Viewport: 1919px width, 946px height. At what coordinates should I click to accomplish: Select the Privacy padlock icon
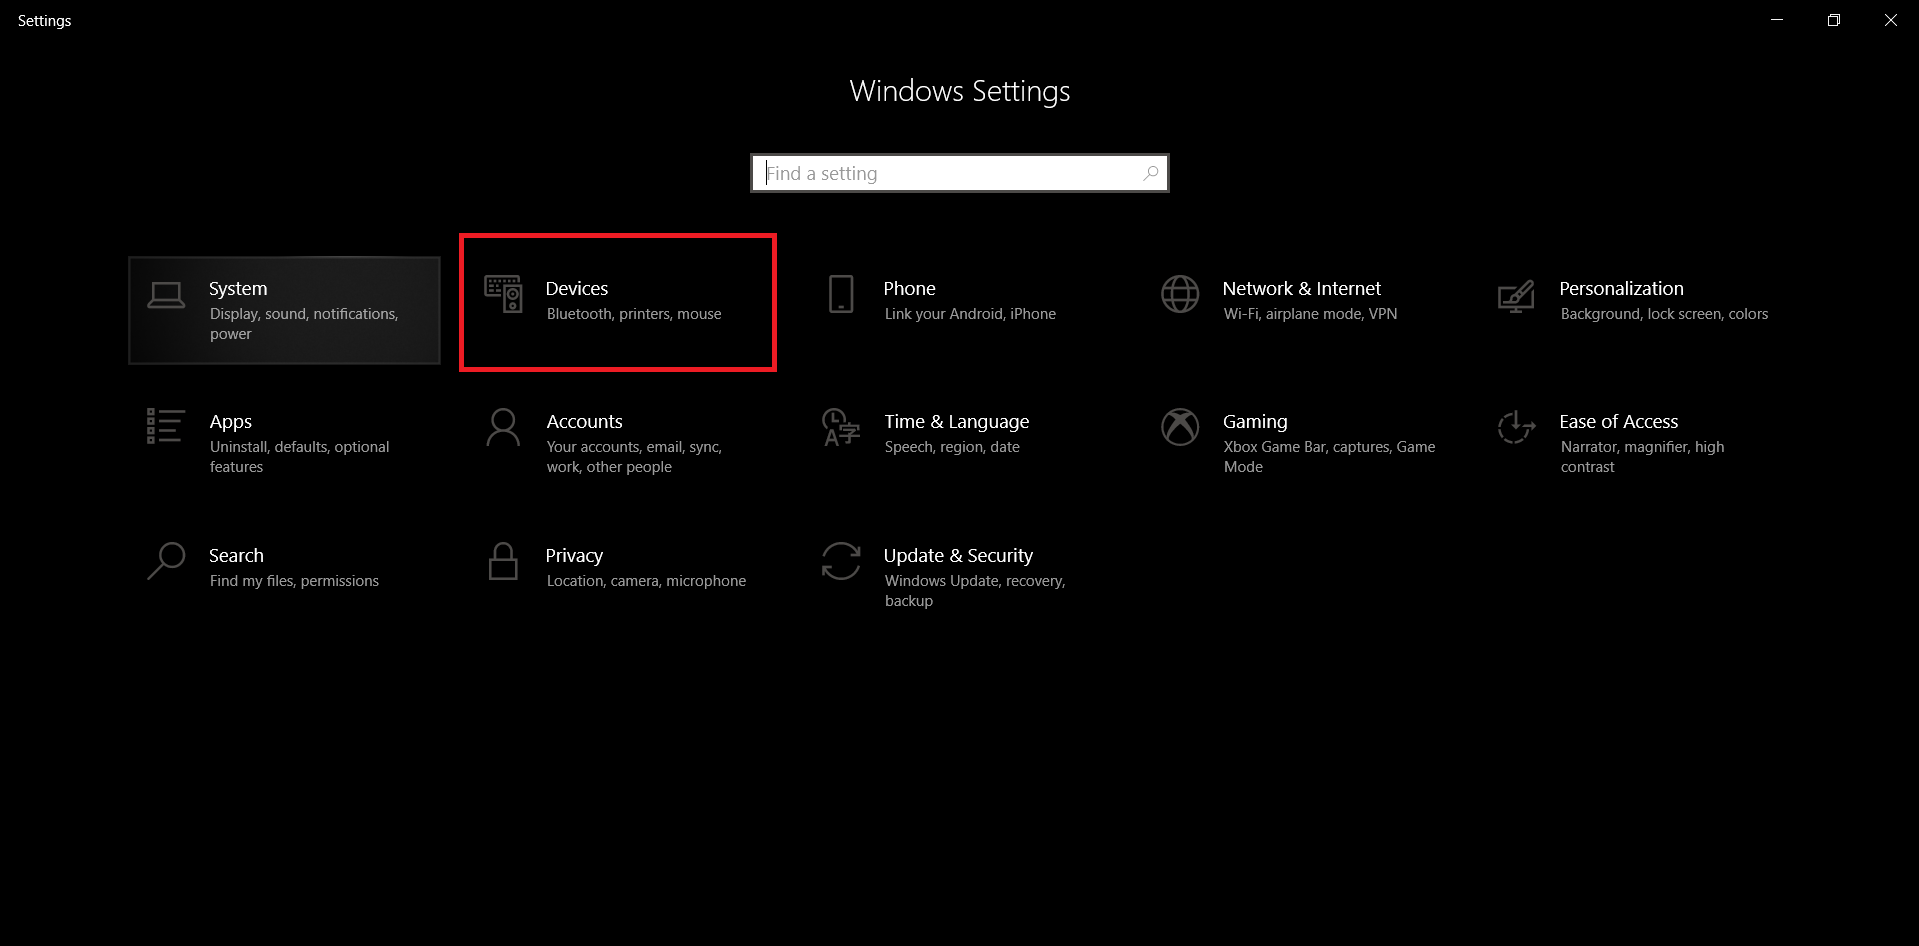(x=504, y=562)
